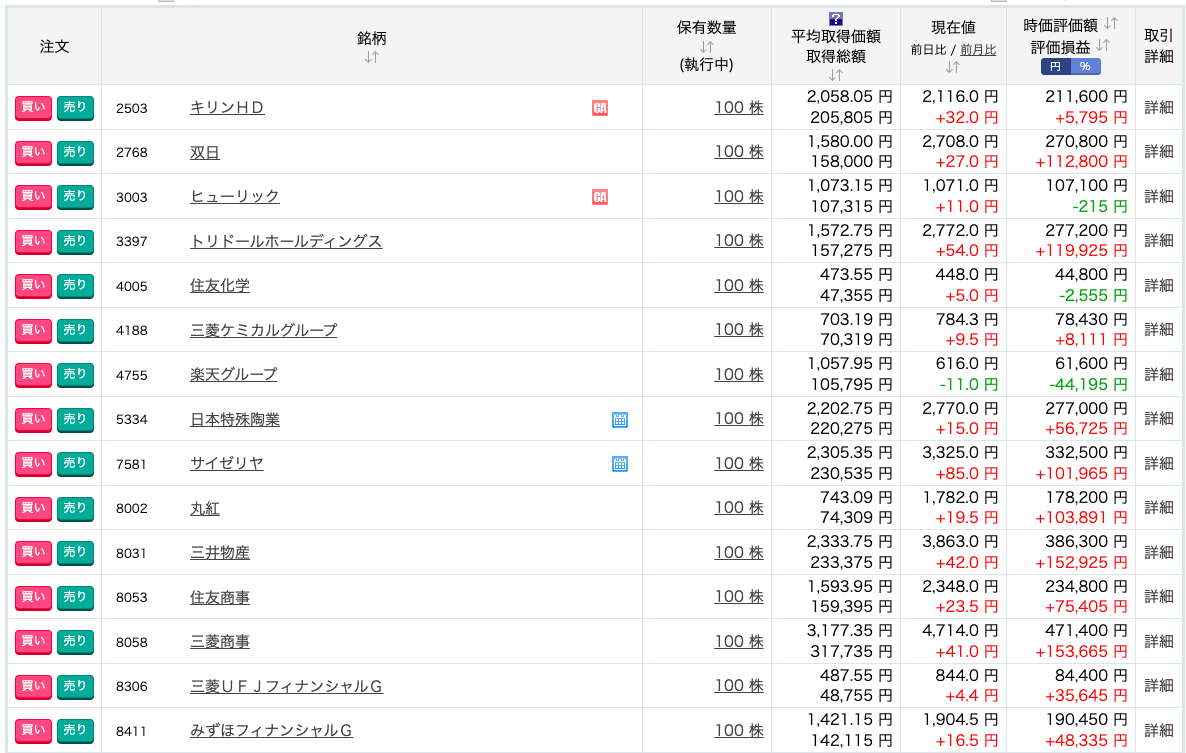Open 三菱UFJフィナンシャルG stock link

[286, 686]
